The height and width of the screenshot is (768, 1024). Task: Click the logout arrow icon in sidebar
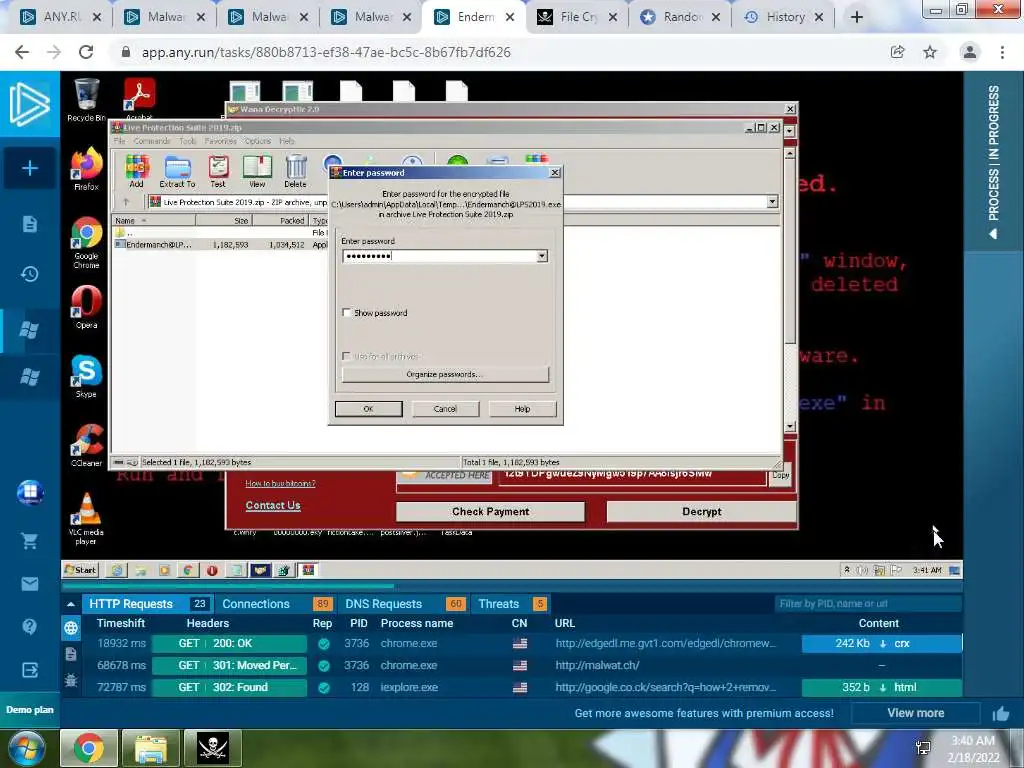[x=29, y=670]
